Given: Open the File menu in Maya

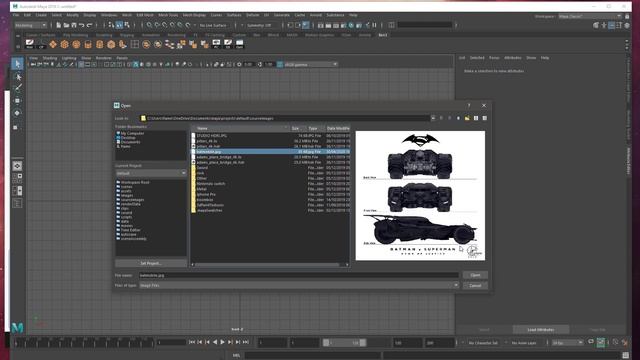Looking at the screenshot, I should pos(16,15).
